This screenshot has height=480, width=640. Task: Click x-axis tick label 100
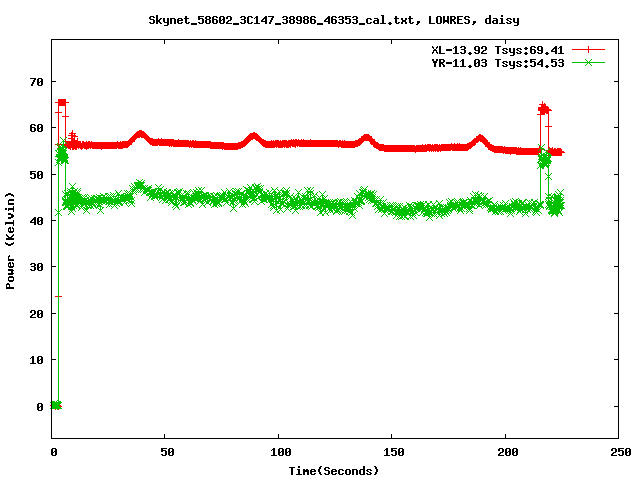[280, 452]
